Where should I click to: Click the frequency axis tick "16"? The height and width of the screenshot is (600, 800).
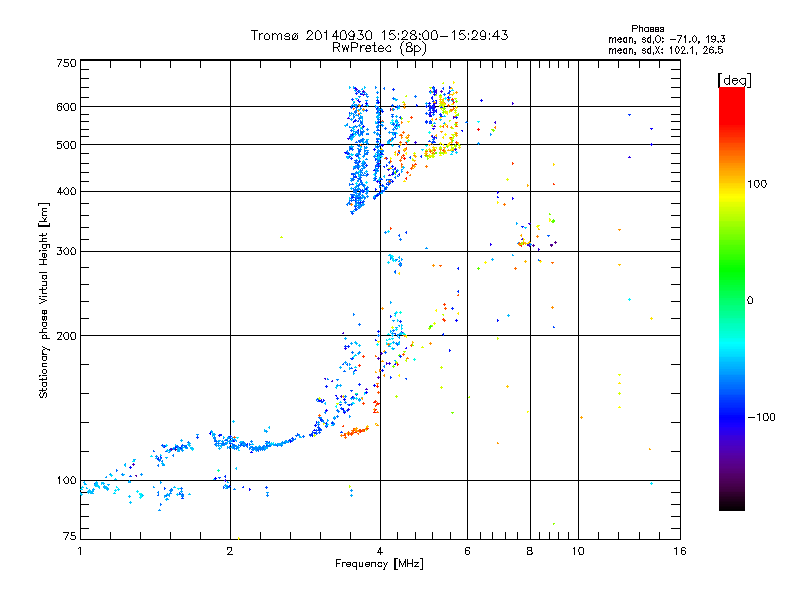(x=680, y=551)
